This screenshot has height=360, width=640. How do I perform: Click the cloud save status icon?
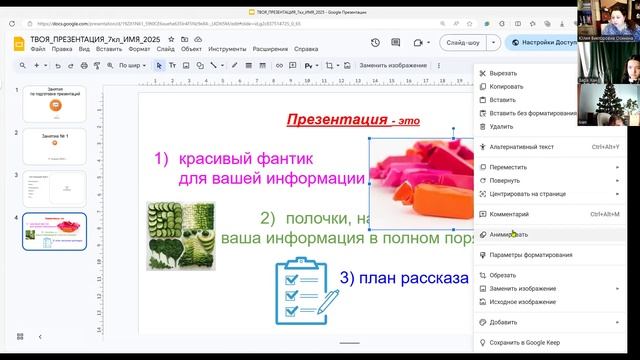(198, 39)
